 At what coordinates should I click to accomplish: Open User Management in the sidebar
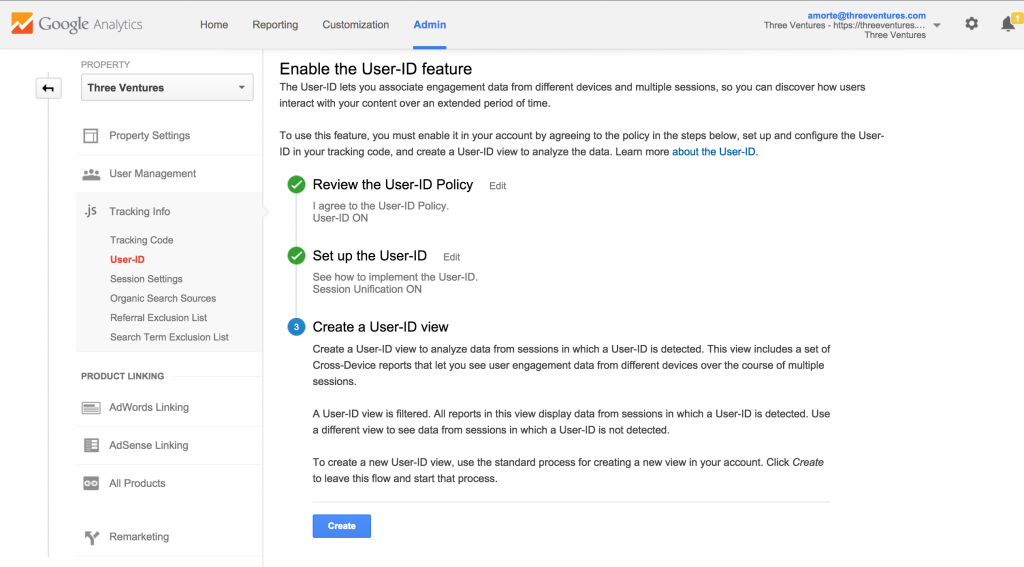point(152,174)
